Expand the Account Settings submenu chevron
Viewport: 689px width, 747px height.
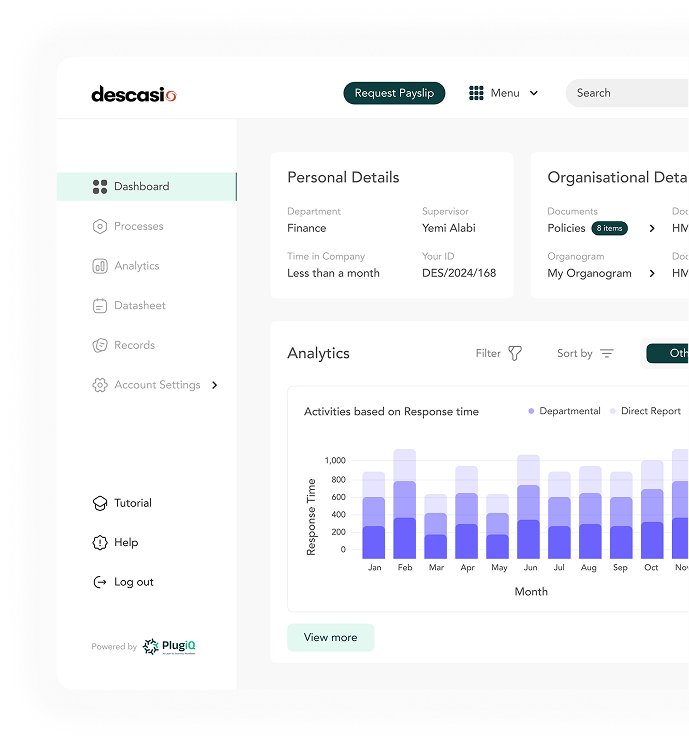(x=215, y=385)
